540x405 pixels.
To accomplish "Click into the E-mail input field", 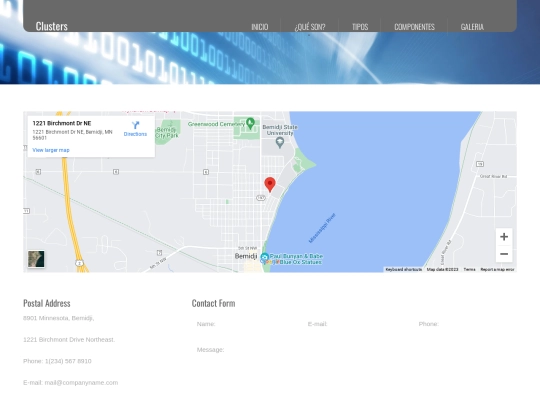I will tap(355, 324).
